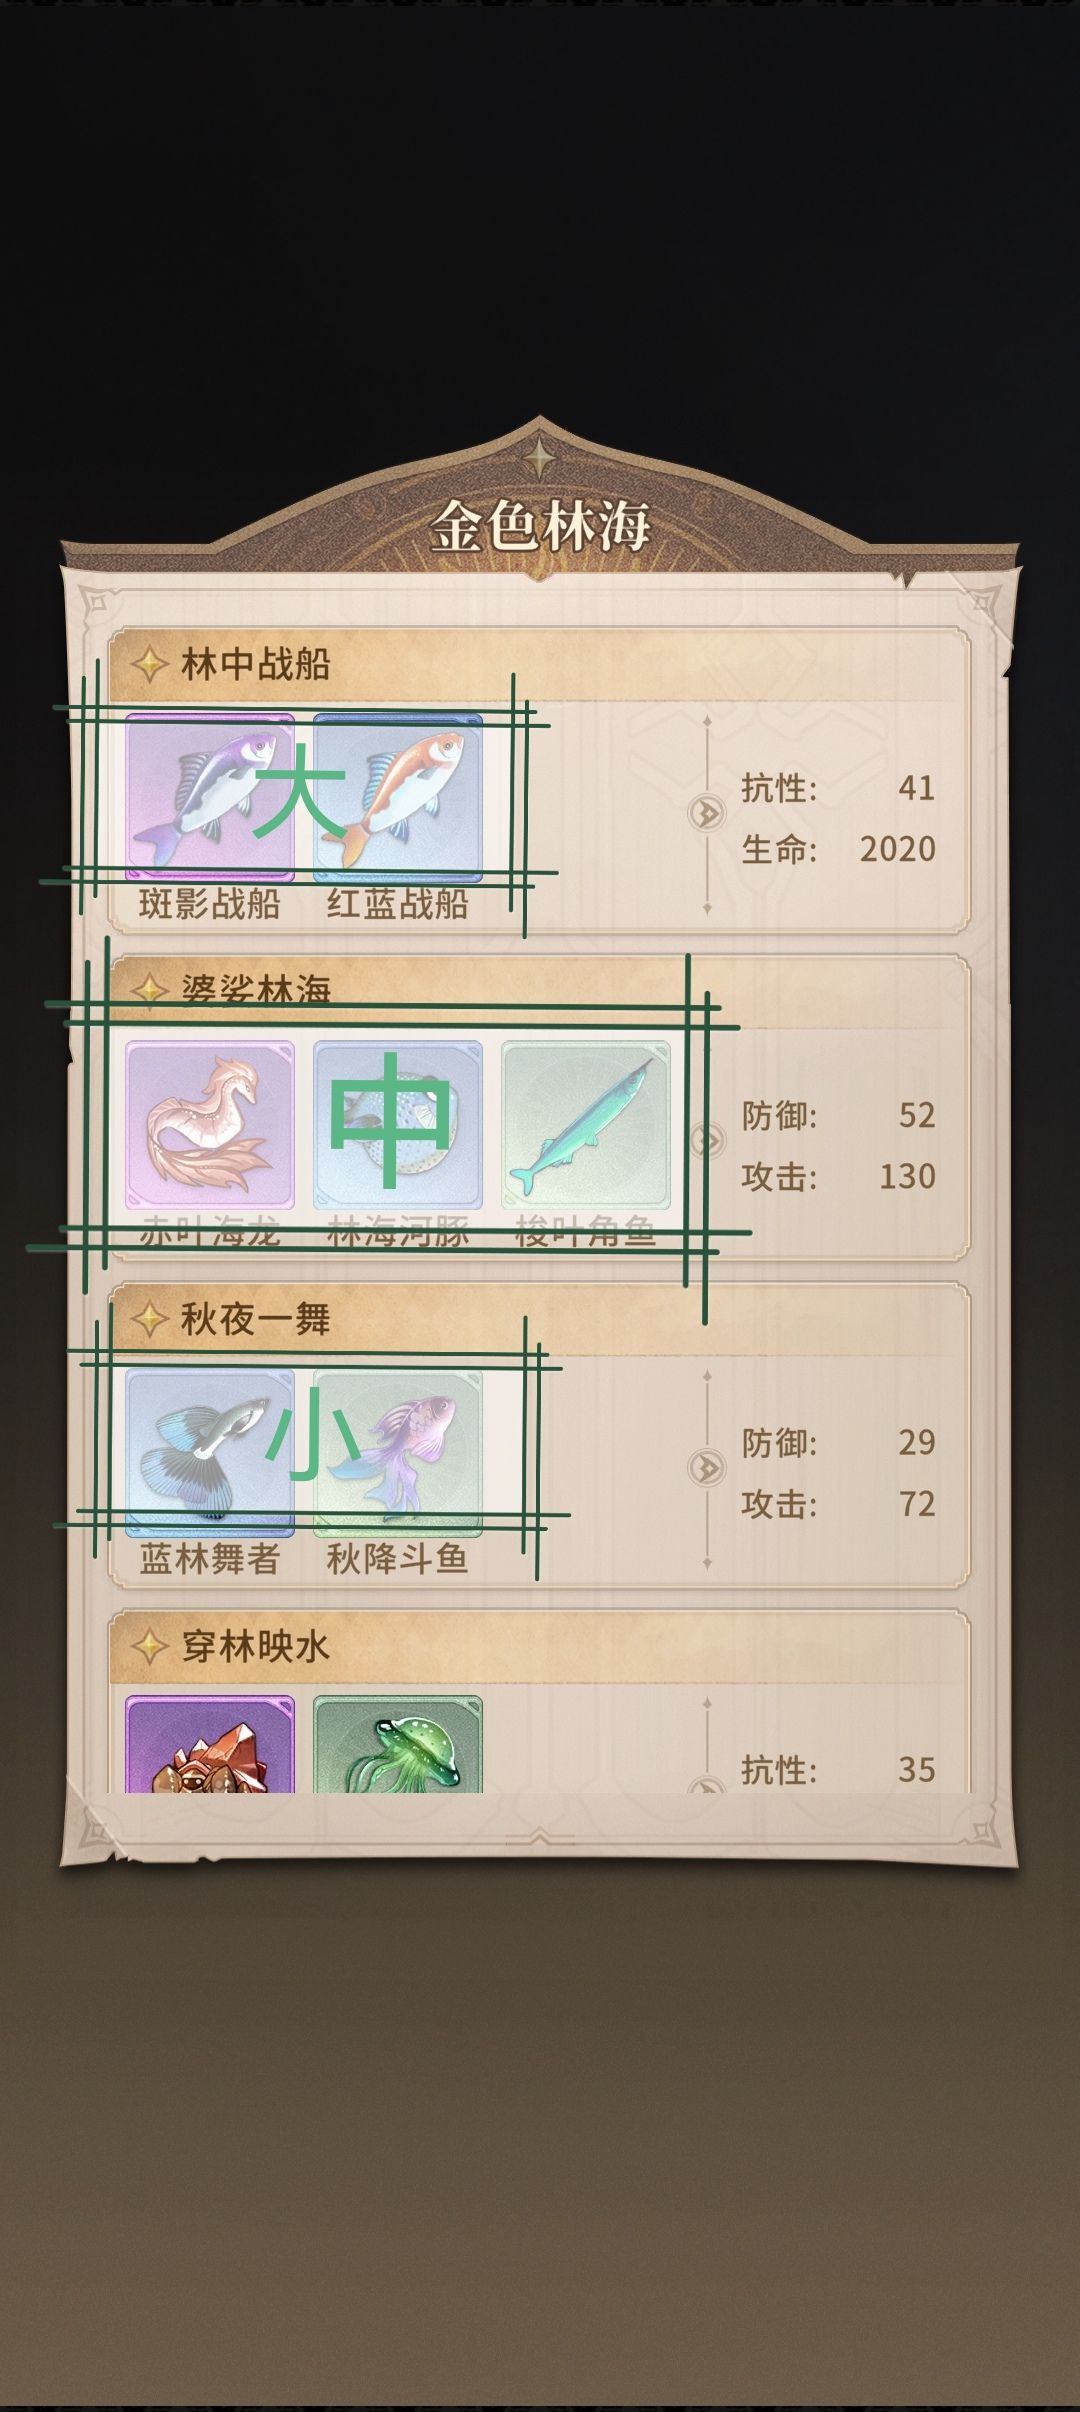Viewport: 1080px width, 2412px height.
Task: Expand the arrow beside 婆娑林海 stats
Action: (x=707, y=1140)
